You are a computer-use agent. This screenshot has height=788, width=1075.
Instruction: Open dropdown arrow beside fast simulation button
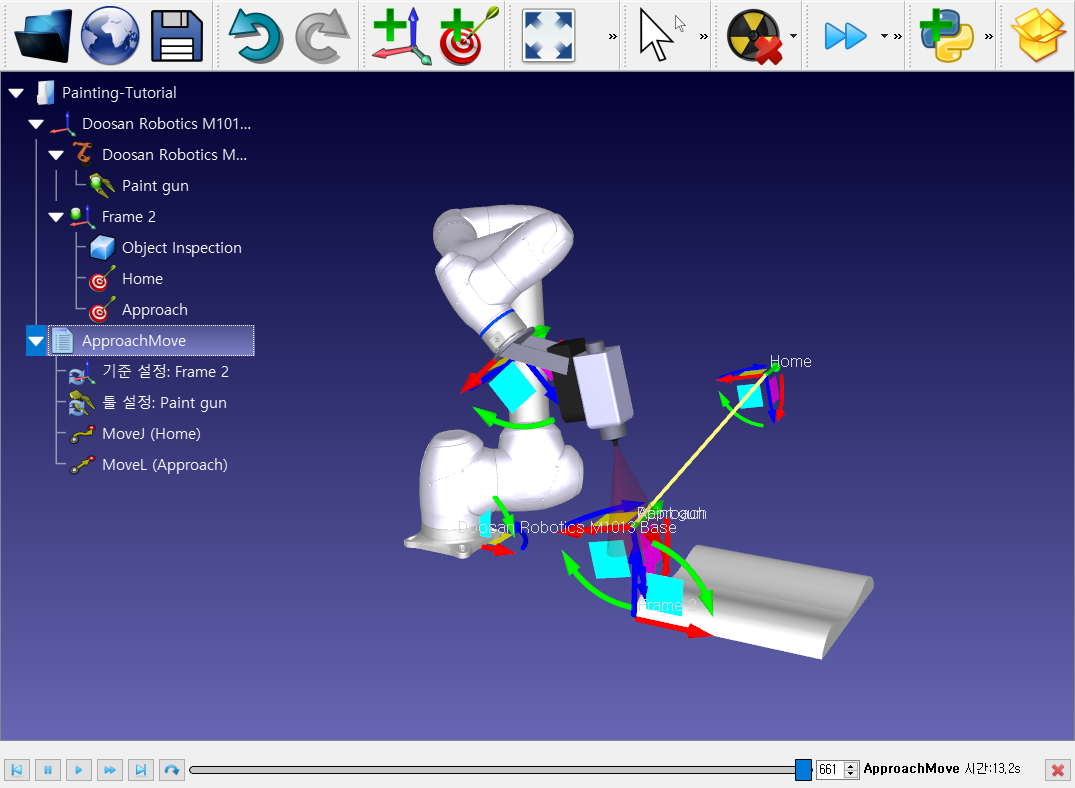(884, 36)
